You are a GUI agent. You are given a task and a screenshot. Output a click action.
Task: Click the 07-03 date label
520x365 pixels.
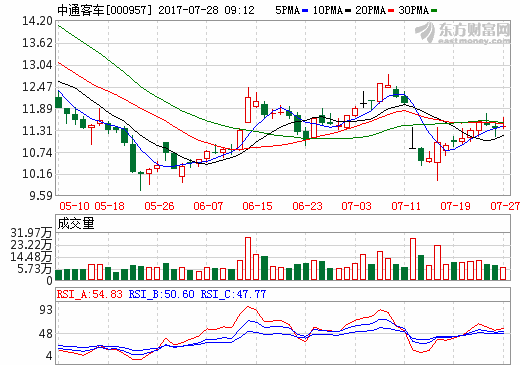click(356, 206)
